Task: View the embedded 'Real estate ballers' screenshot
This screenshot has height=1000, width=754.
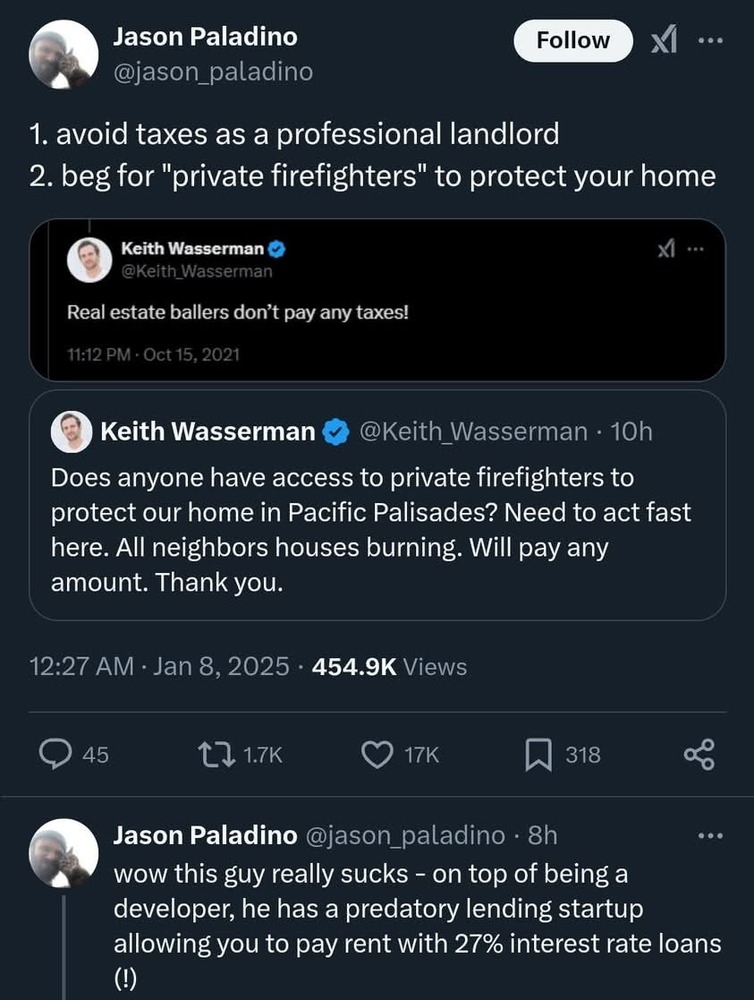Action: (377, 300)
